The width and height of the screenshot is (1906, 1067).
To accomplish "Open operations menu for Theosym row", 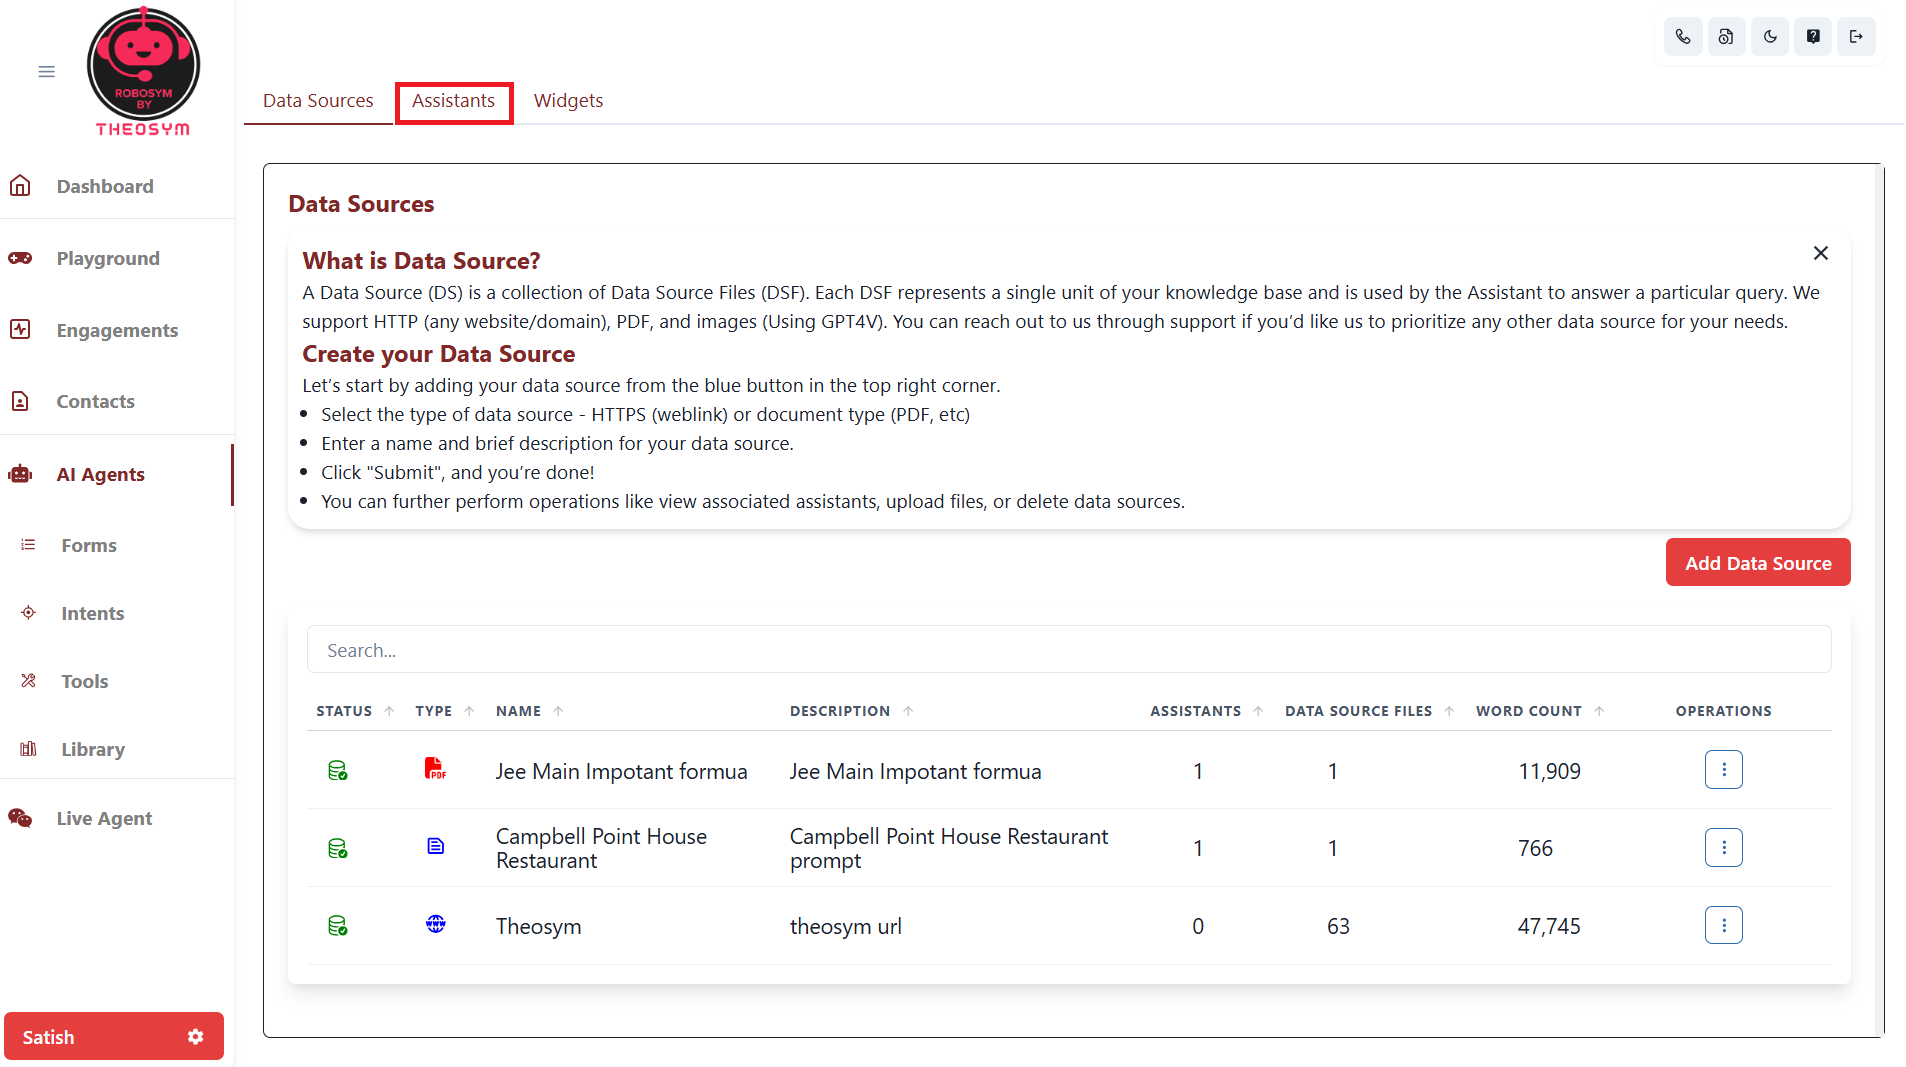I will [1724, 926].
